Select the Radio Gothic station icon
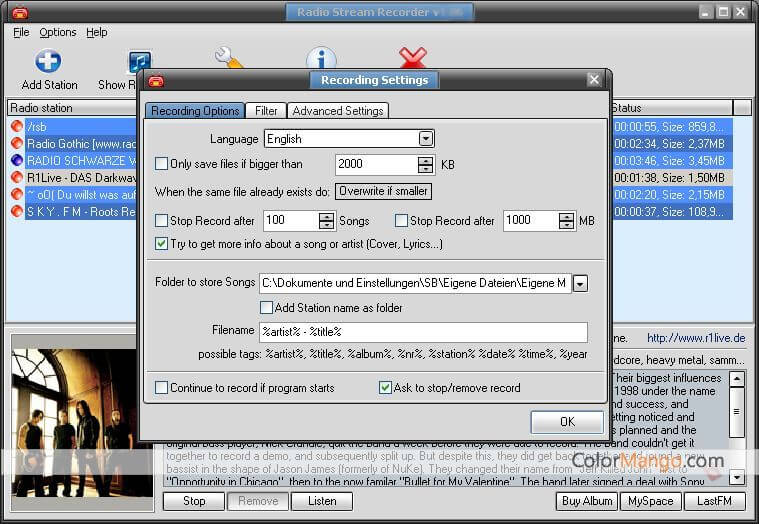 17,144
